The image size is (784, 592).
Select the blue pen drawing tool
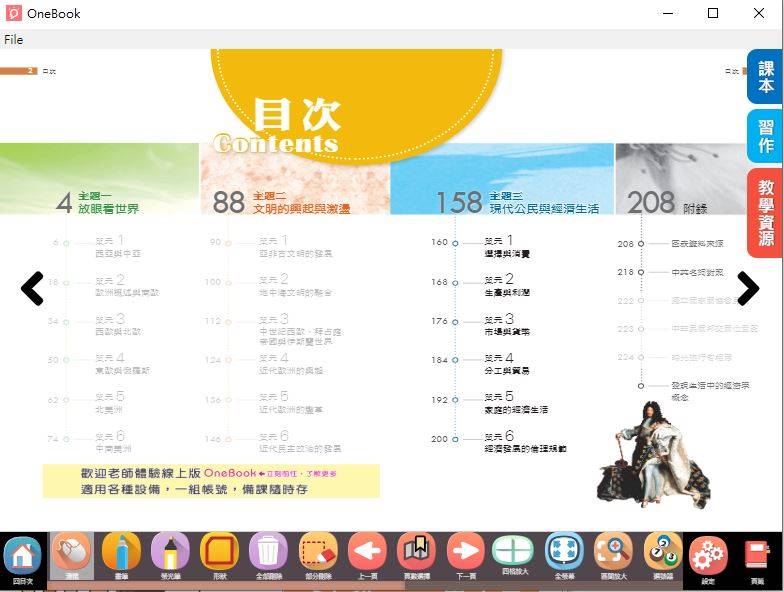121,556
